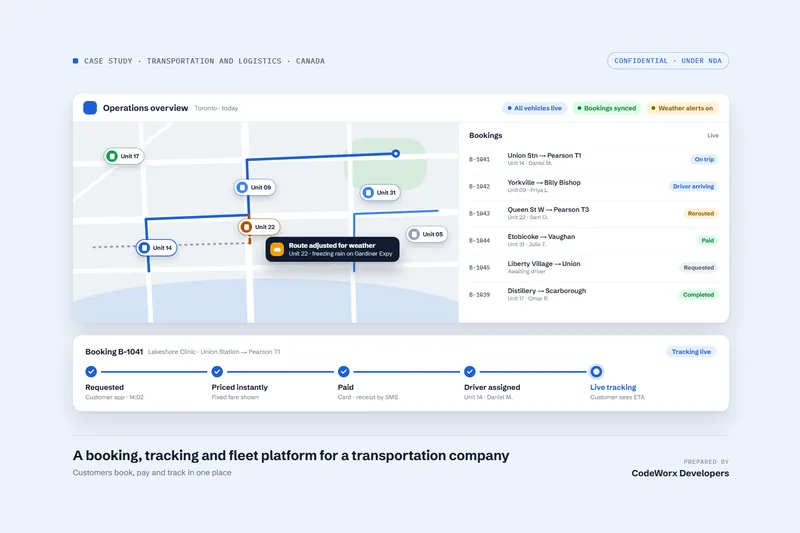Click booking ID B-1044
This screenshot has height=533, width=800.
pos(480,241)
